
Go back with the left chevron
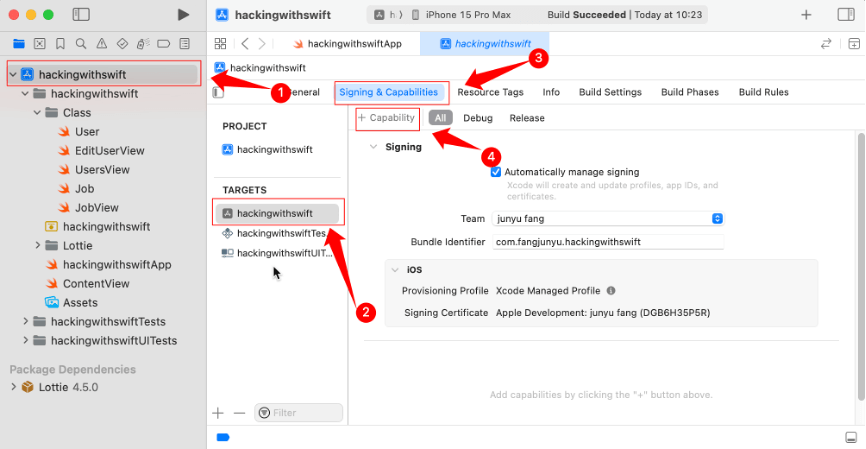click(245, 44)
